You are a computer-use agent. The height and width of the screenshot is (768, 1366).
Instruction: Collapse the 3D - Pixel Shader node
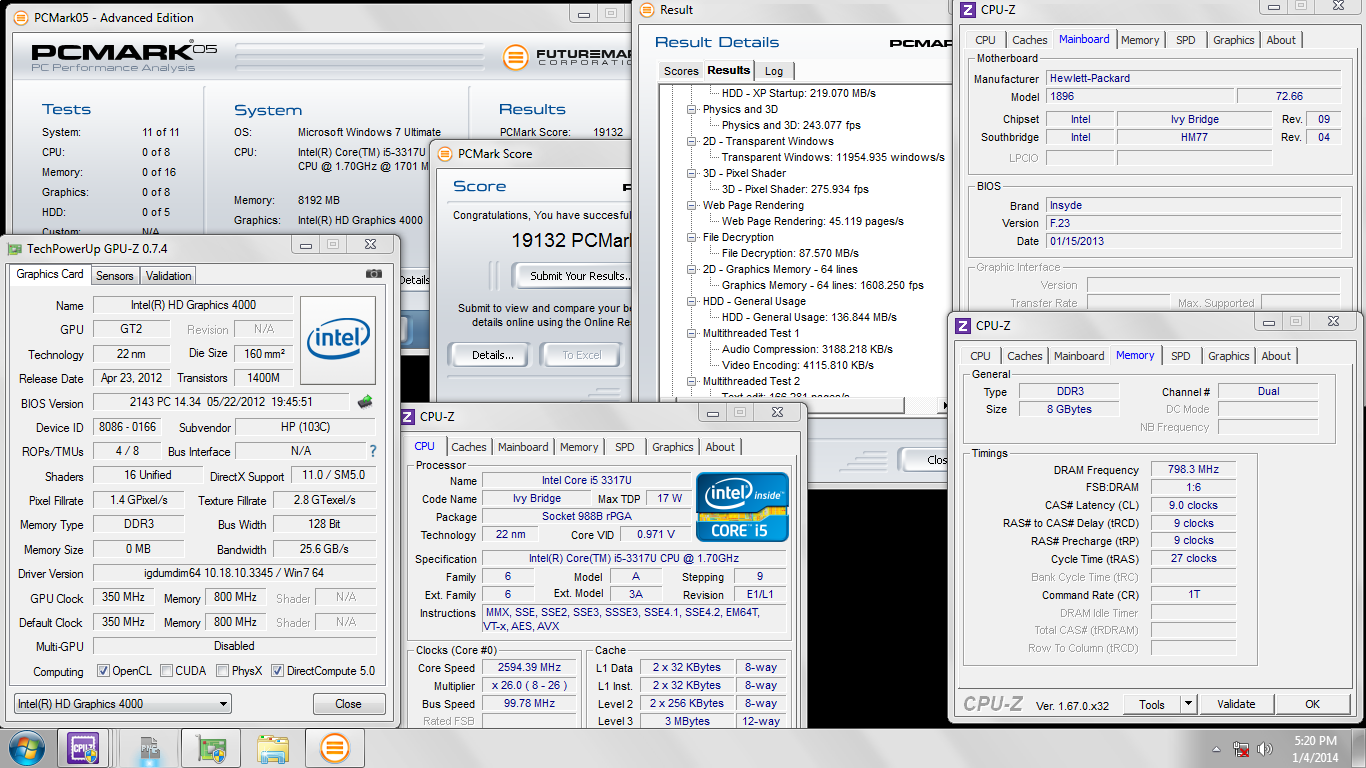click(692, 174)
